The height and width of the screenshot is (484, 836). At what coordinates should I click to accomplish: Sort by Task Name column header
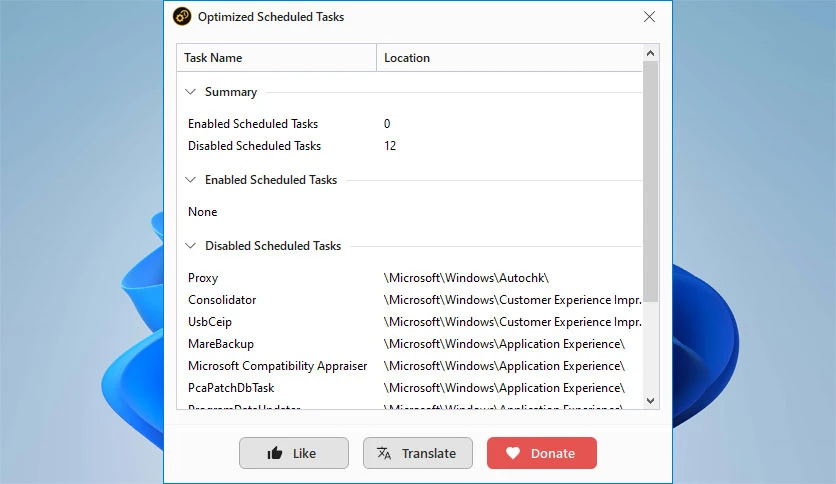tap(277, 58)
